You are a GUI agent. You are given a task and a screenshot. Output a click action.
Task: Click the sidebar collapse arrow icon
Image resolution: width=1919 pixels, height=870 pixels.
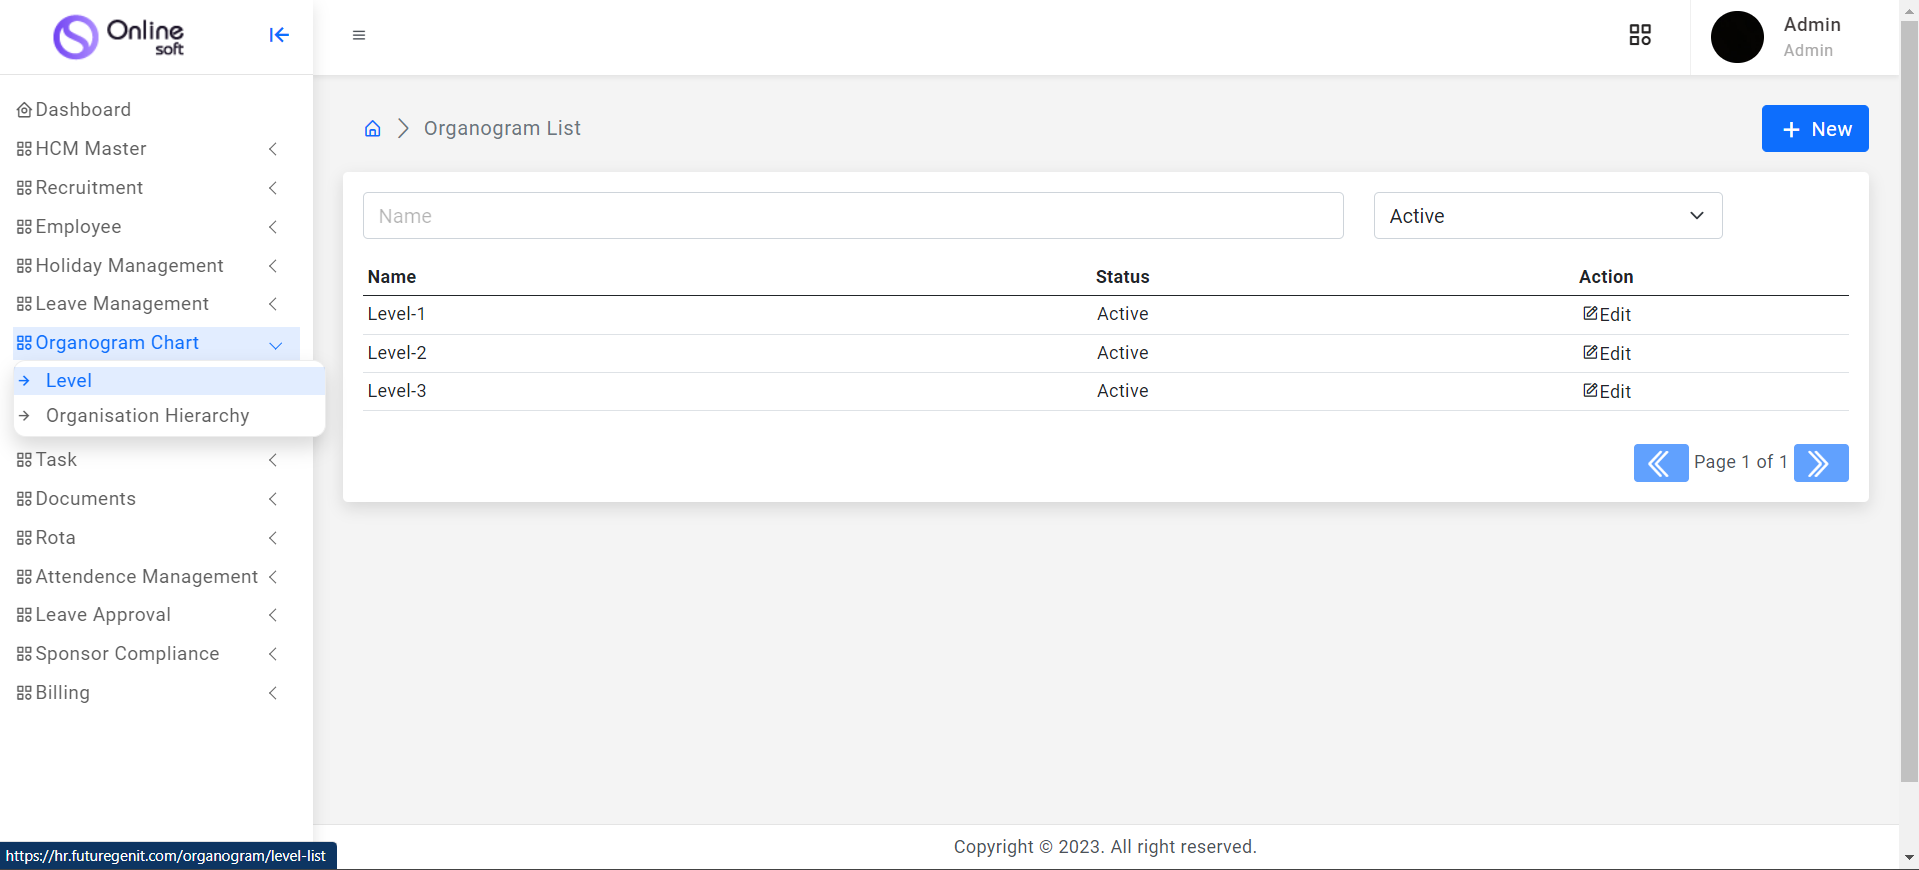tap(279, 35)
